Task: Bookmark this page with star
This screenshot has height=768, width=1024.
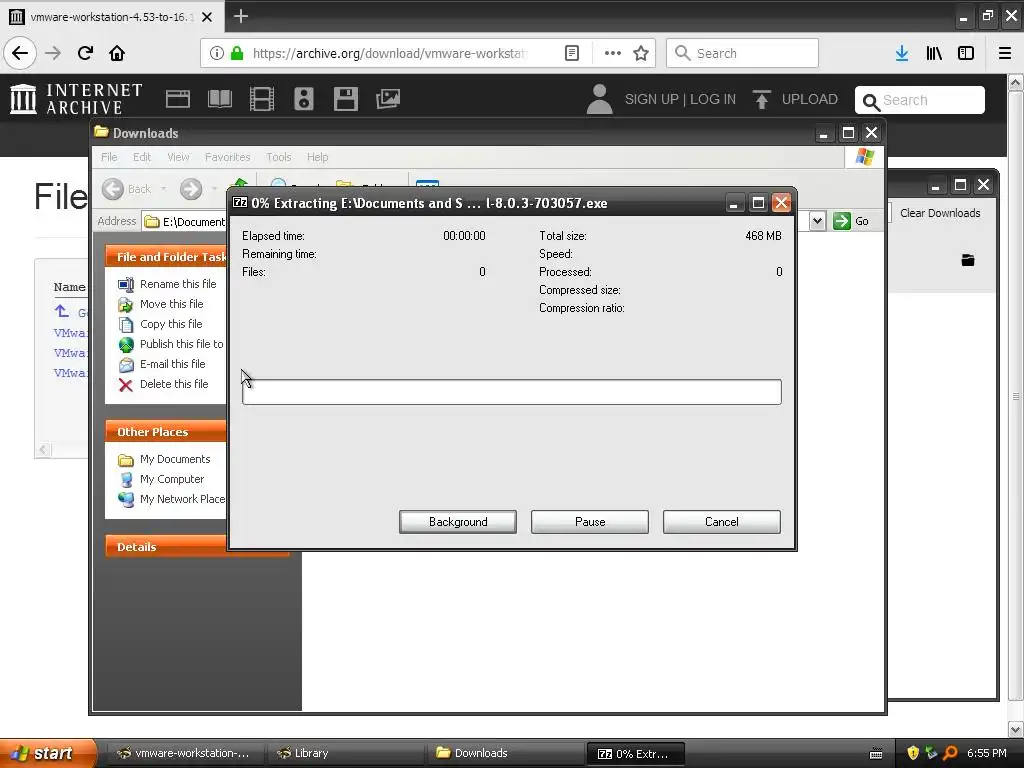Action: (641, 53)
